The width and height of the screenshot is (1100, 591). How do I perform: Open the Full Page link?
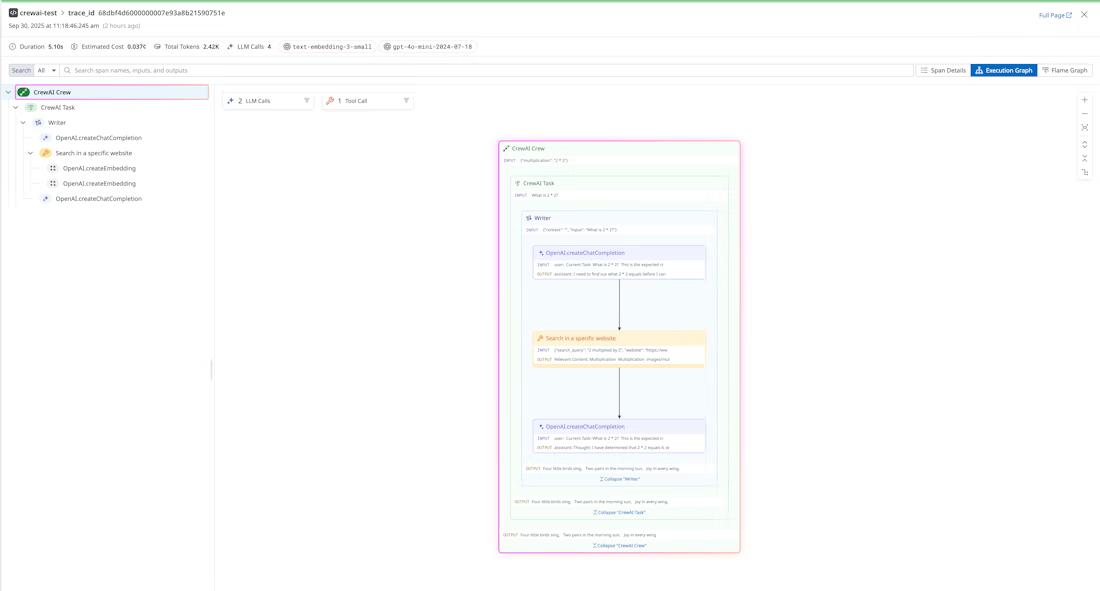pos(1055,15)
